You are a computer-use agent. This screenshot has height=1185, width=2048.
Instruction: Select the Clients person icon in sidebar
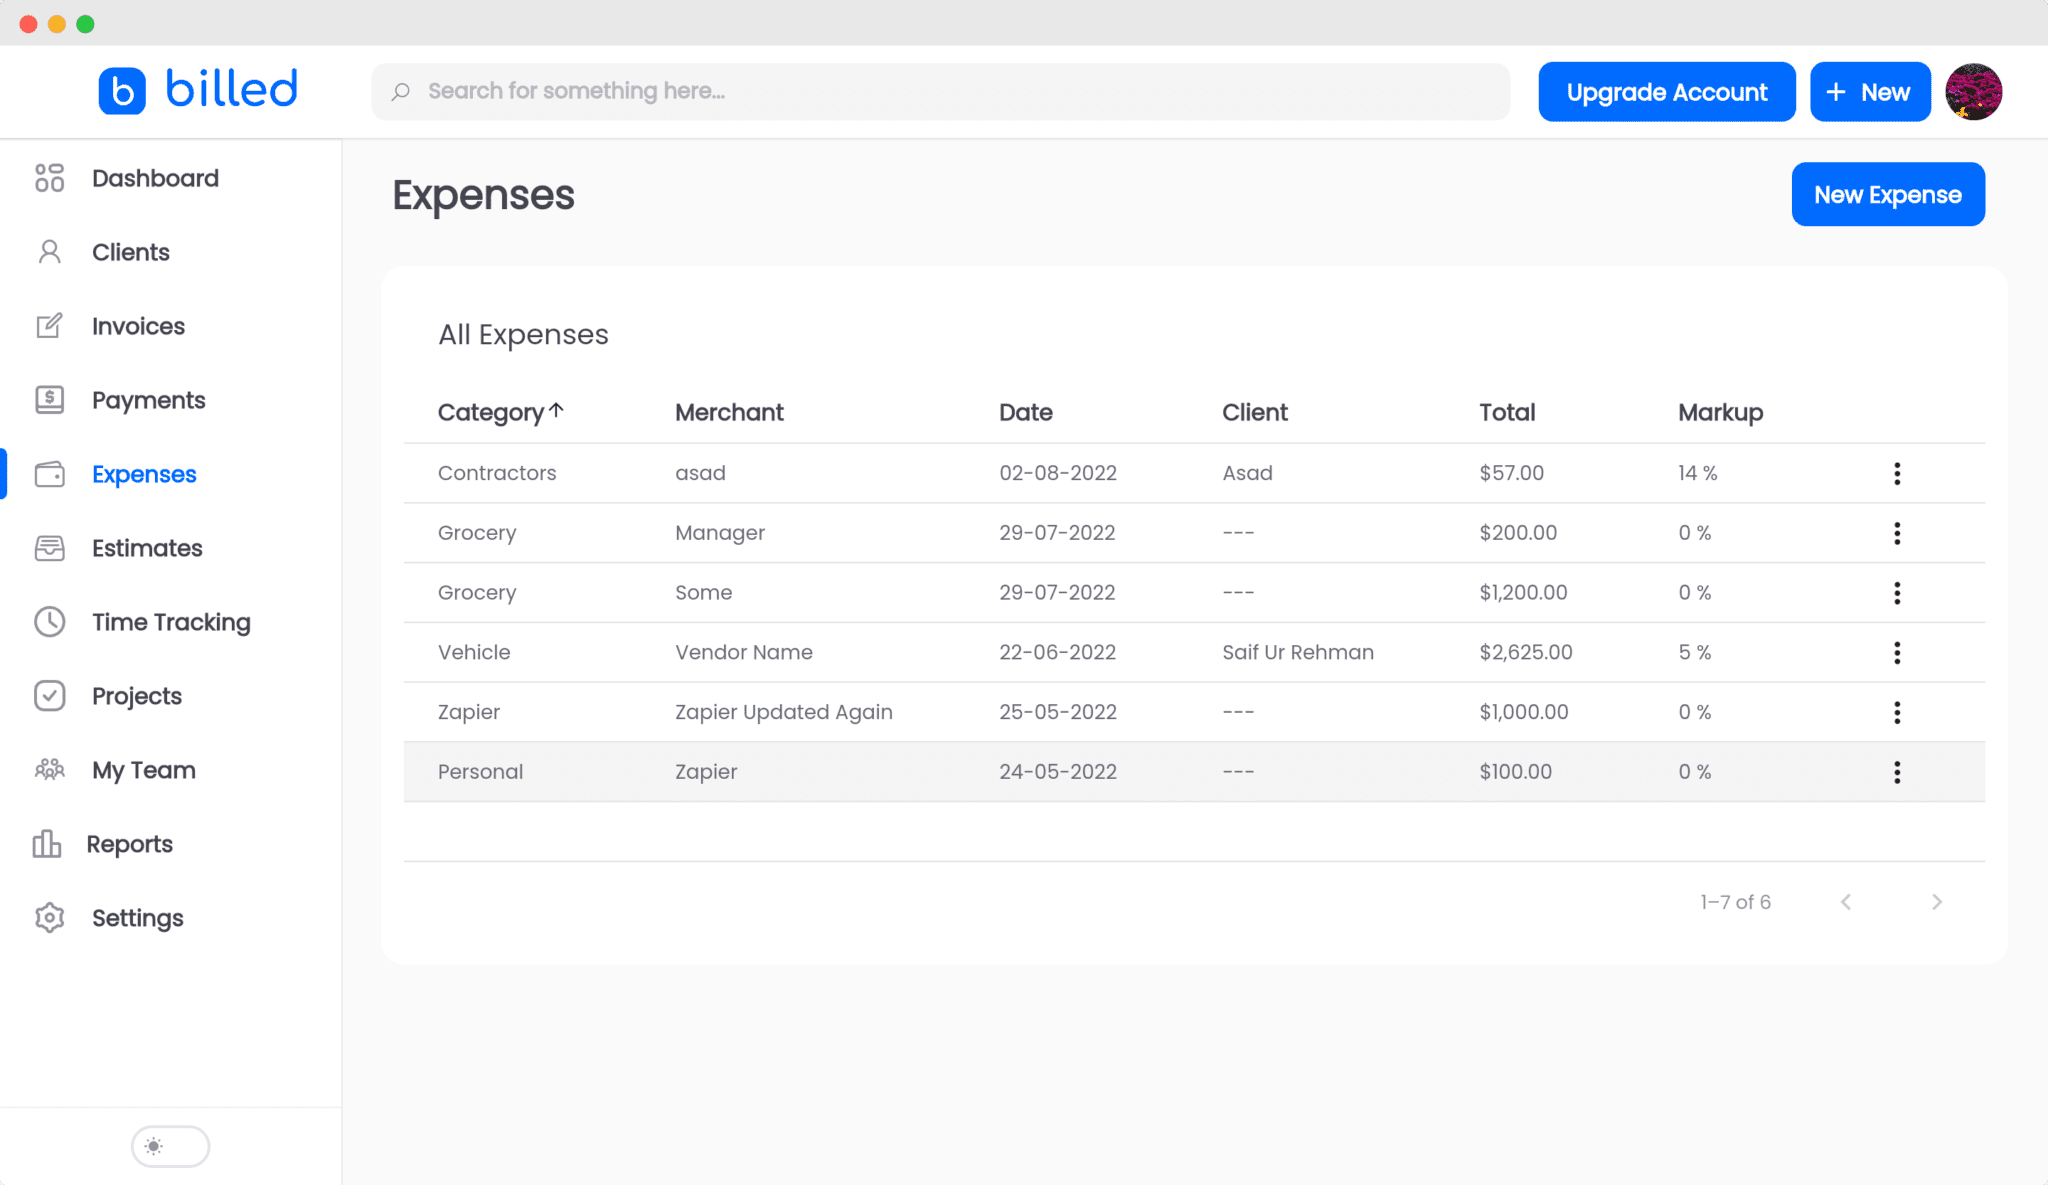point(49,251)
